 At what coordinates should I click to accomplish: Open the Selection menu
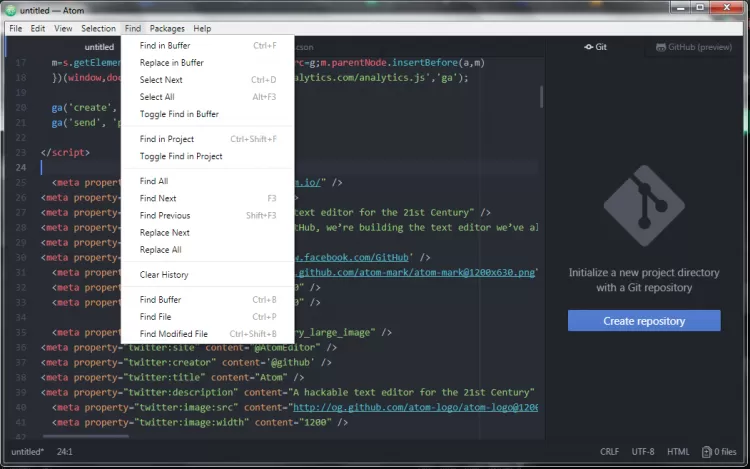coord(99,28)
